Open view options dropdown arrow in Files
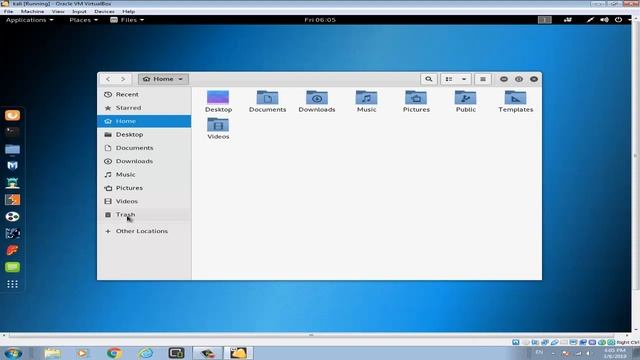Screen dimensions: 640x360 coord(464,79)
